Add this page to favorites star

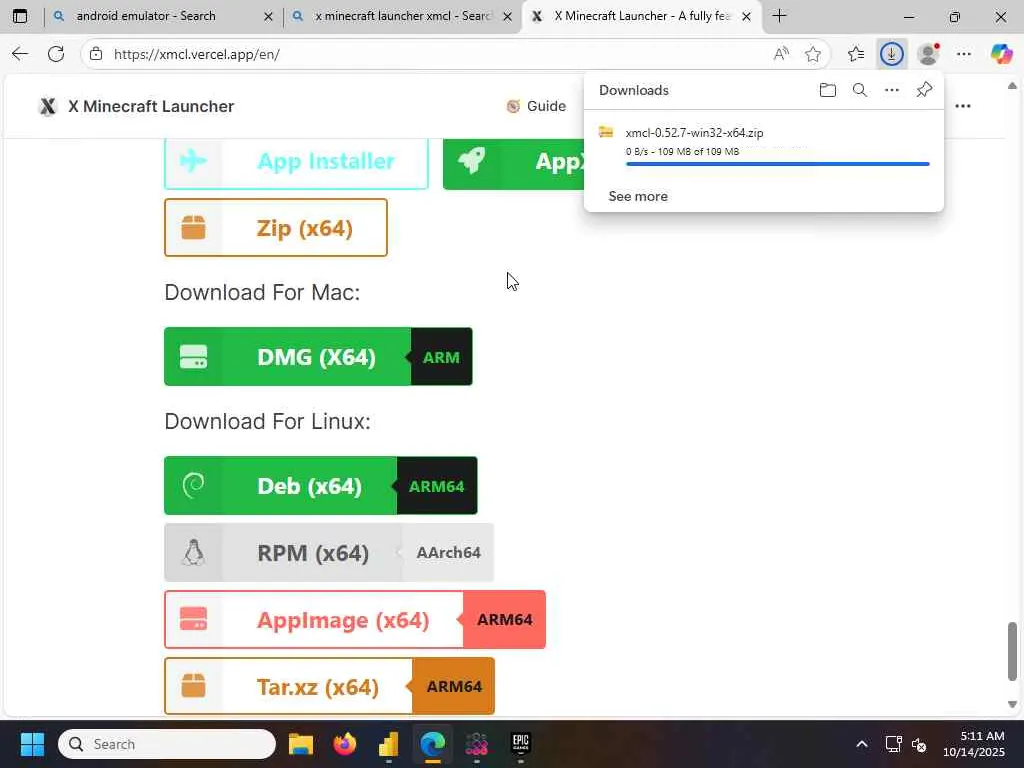click(x=813, y=54)
